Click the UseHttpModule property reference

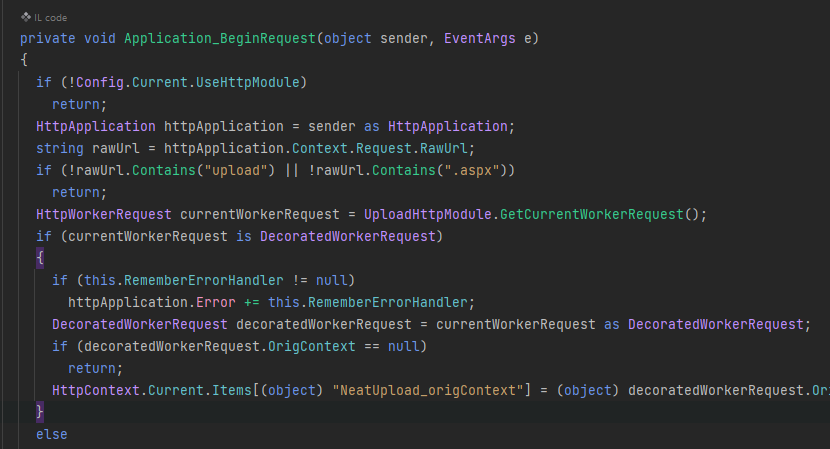point(257,82)
